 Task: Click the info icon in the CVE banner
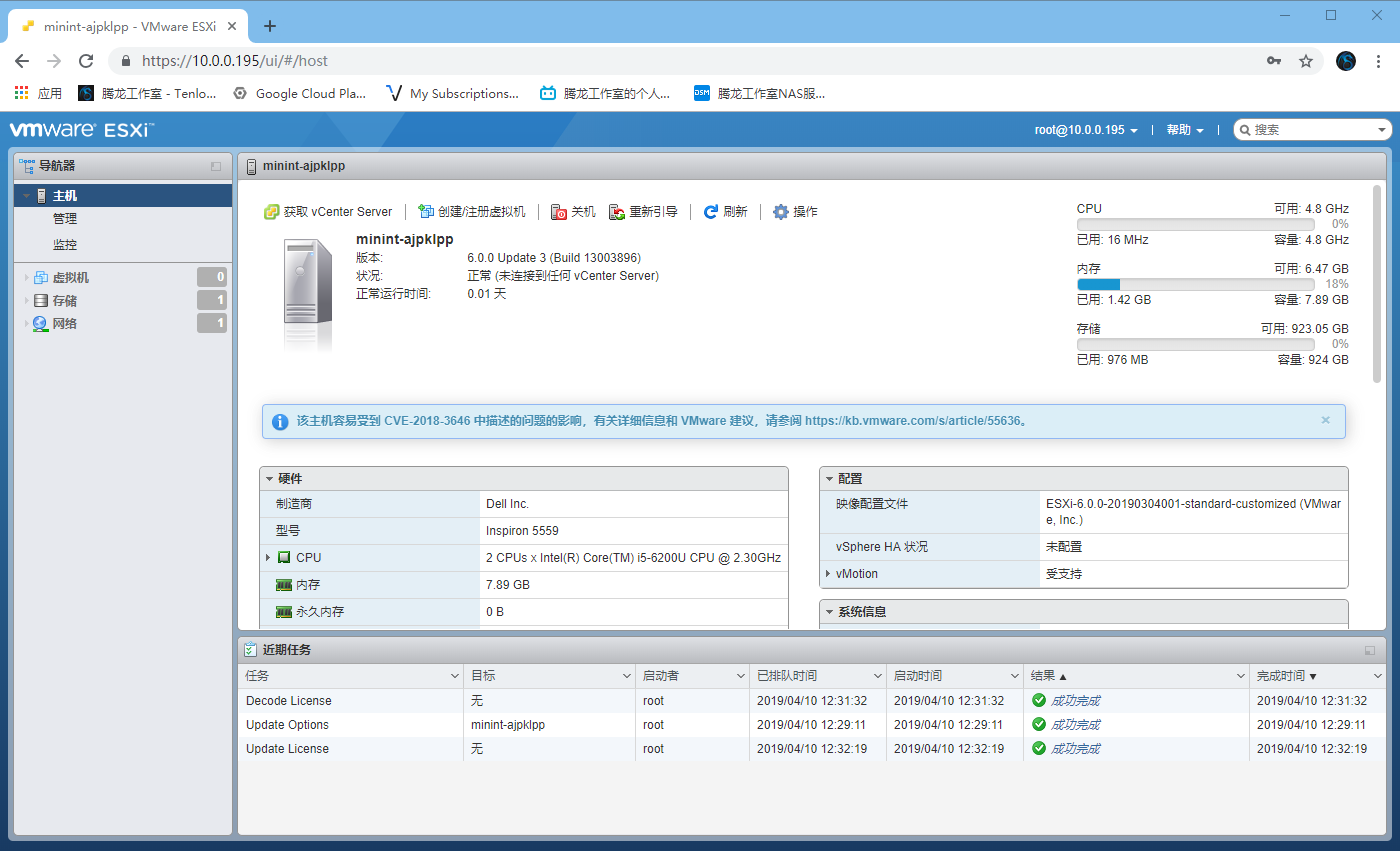(x=281, y=421)
